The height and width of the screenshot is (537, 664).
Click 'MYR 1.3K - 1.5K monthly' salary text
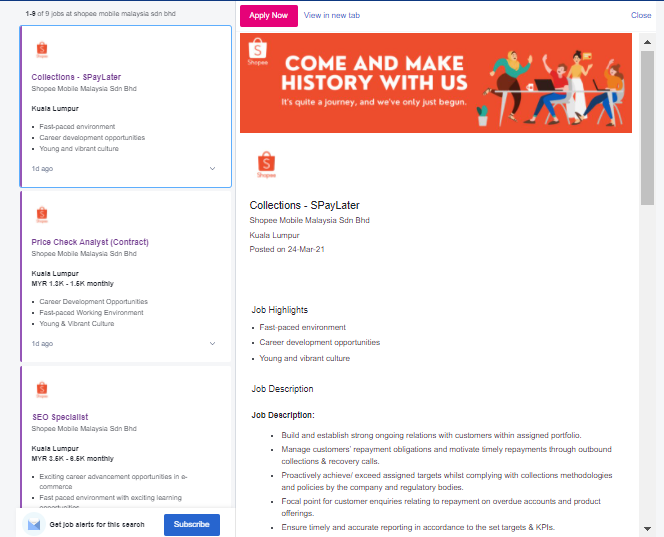click(x=72, y=283)
